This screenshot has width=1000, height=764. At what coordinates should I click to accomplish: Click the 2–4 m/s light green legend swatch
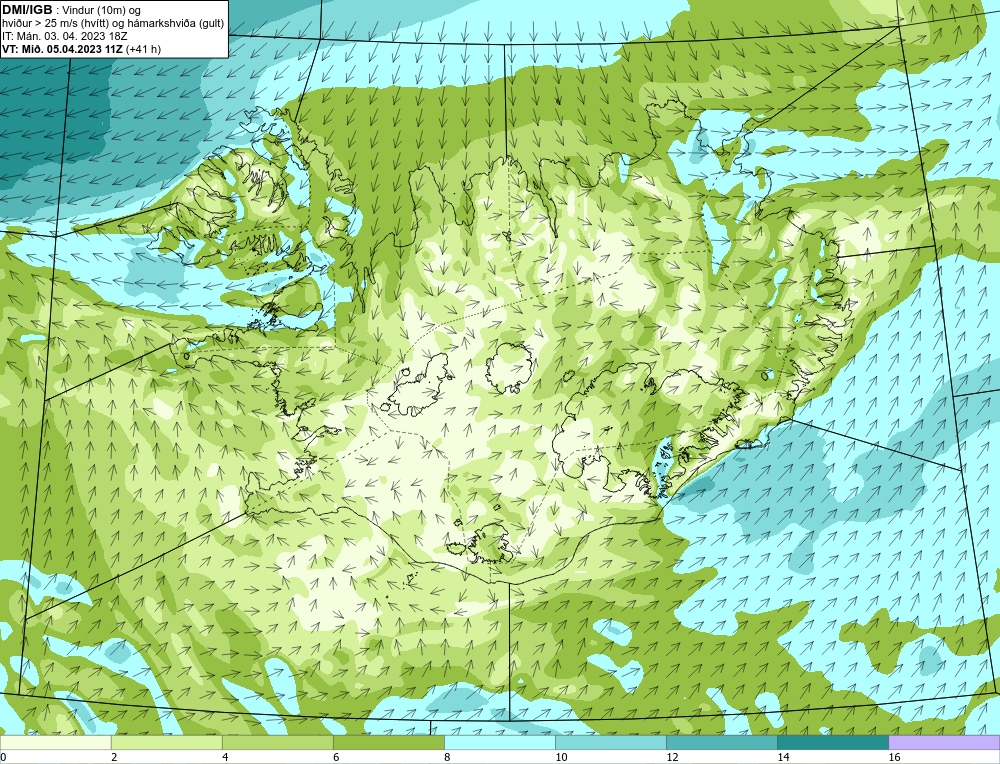click(x=166, y=742)
